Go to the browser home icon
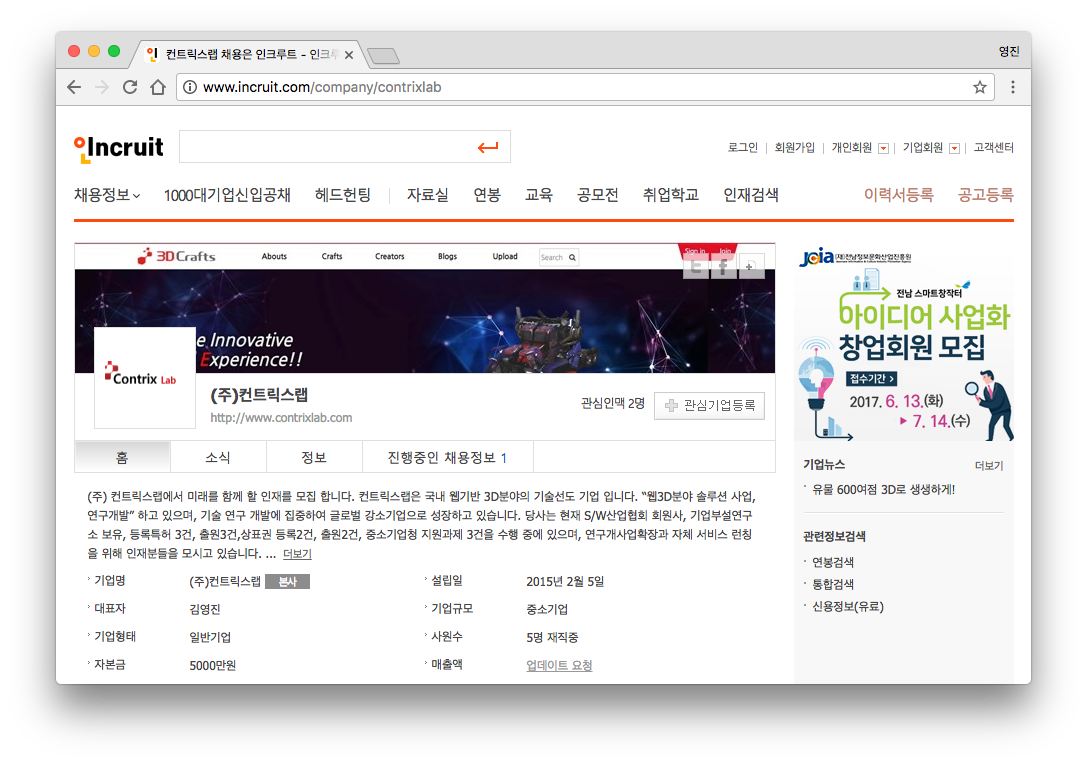Viewport: 1087px width, 764px height. [158, 87]
